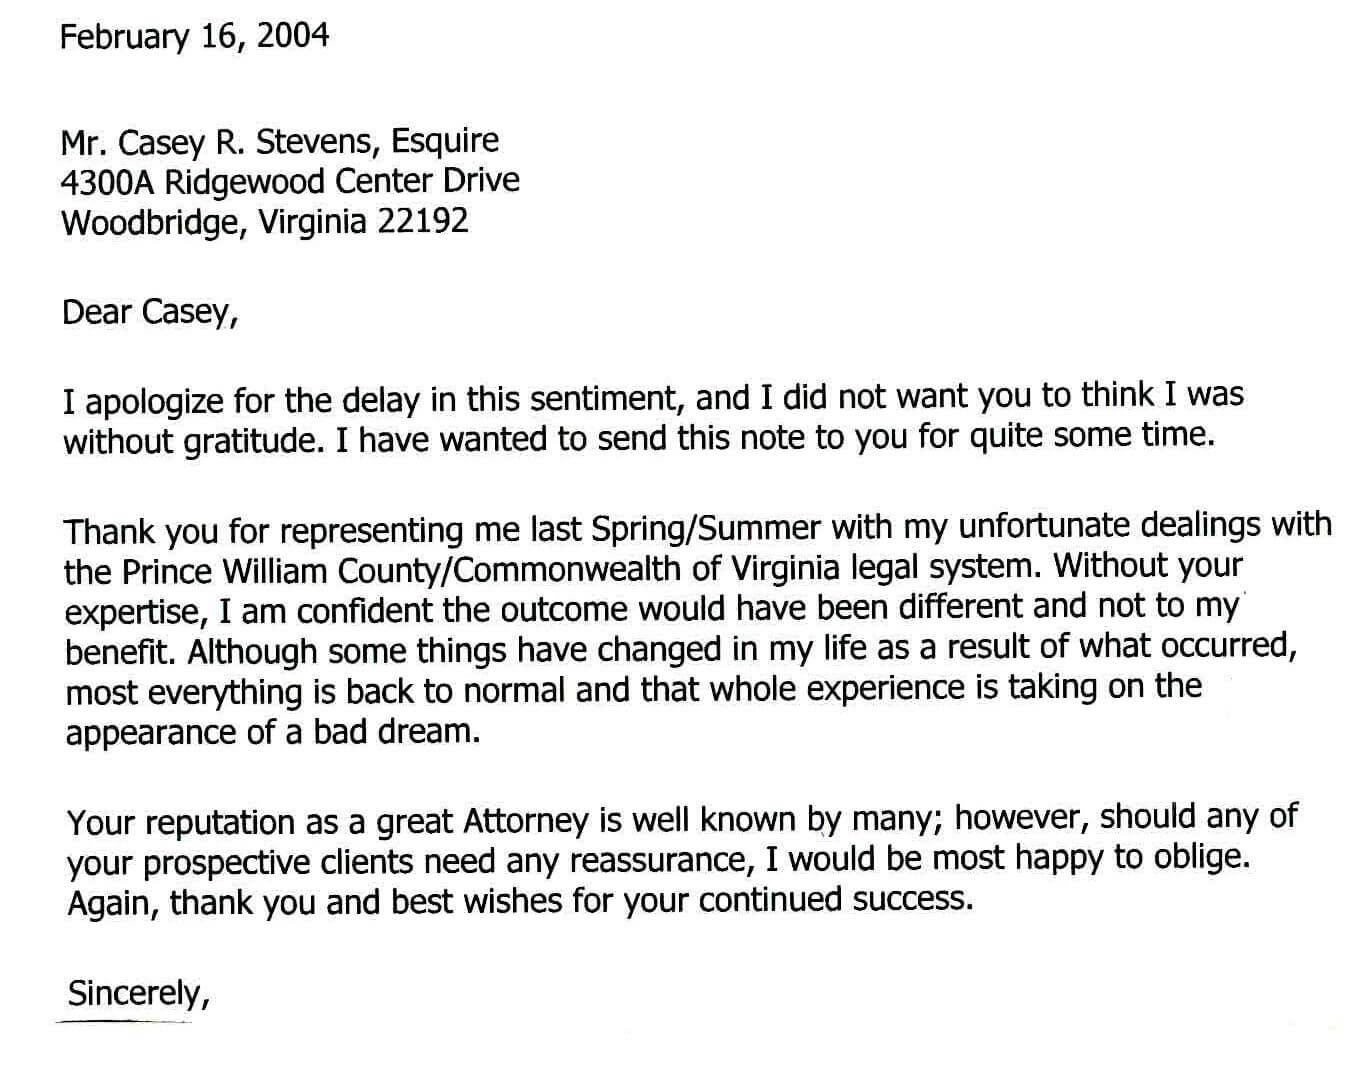Screen dimensions: 1354x1070
Task: Click the Sincerely closing
Action: [x=137, y=993]
